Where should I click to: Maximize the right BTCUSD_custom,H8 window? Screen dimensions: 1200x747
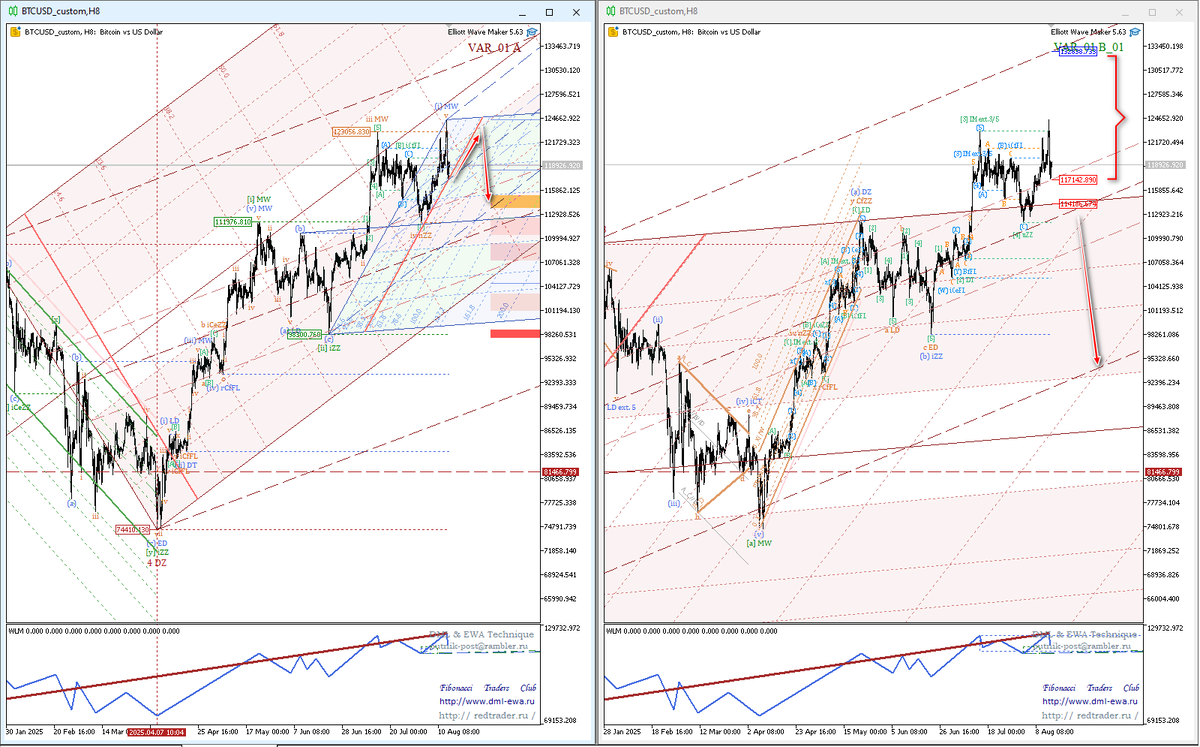click(x=1152, y=11)
